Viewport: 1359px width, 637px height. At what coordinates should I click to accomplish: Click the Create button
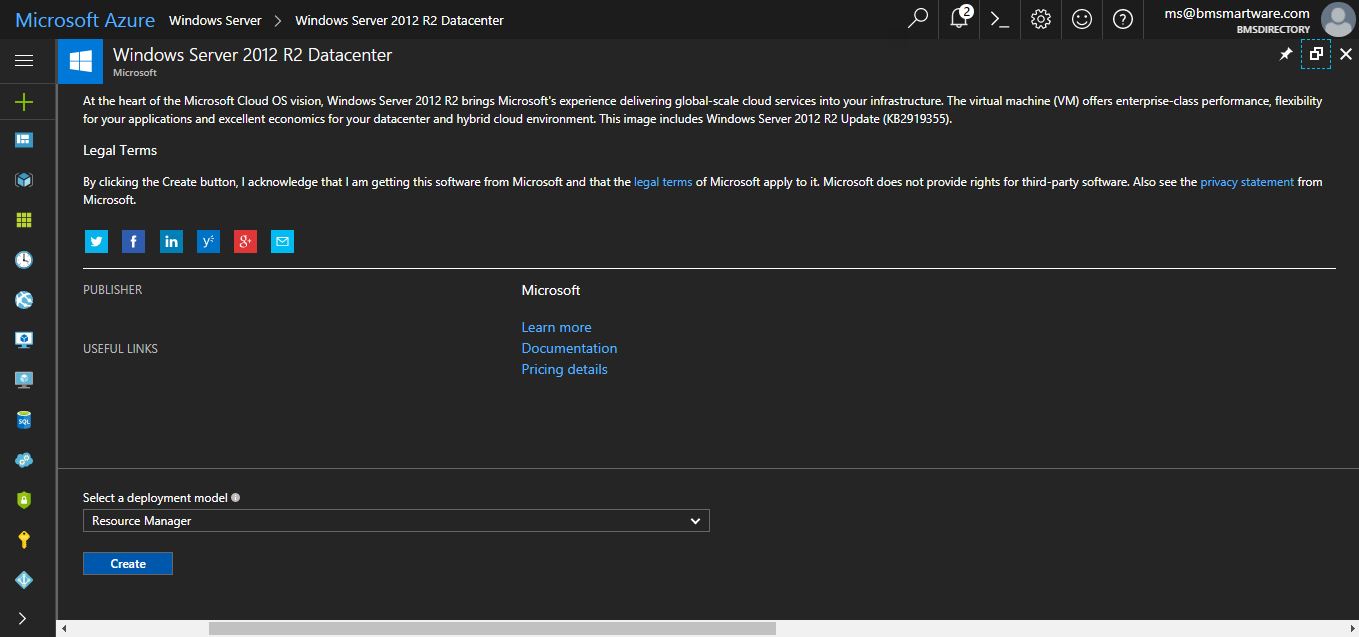pyautogui.click(x=128, y=564)
